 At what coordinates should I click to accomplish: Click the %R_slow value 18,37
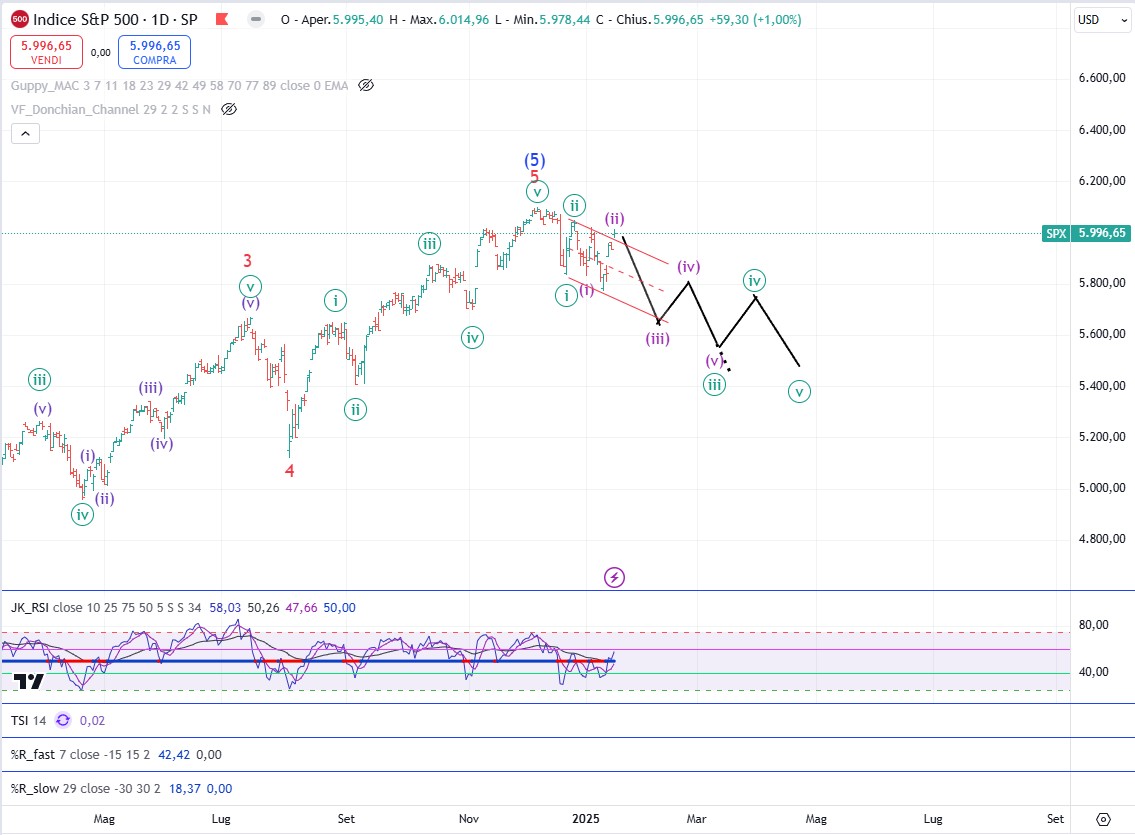(184, 789)
